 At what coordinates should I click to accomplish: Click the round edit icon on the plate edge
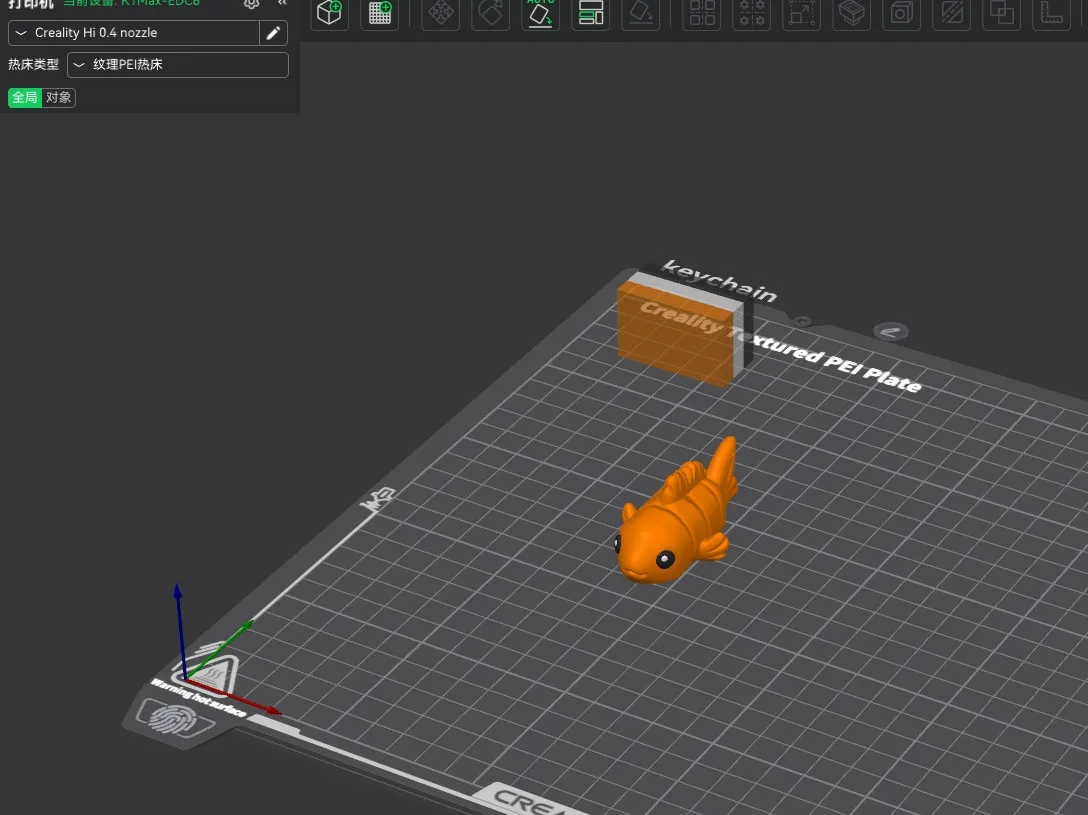[x=890, y=332]
